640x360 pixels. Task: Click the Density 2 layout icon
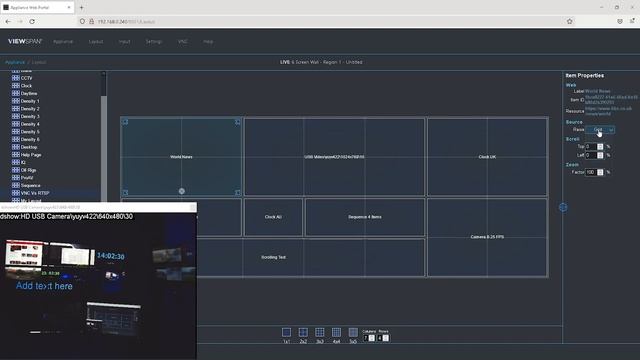16,109
